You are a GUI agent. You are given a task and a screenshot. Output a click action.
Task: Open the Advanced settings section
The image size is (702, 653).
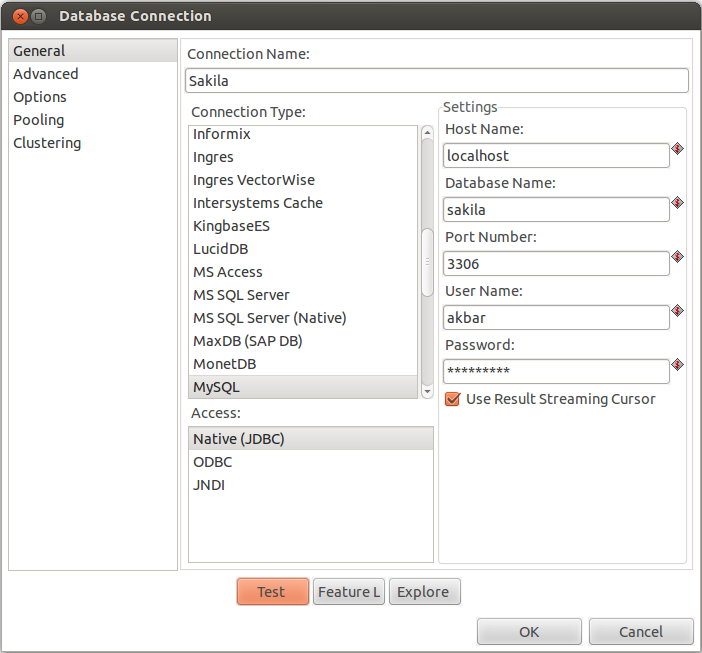[46, 74]
